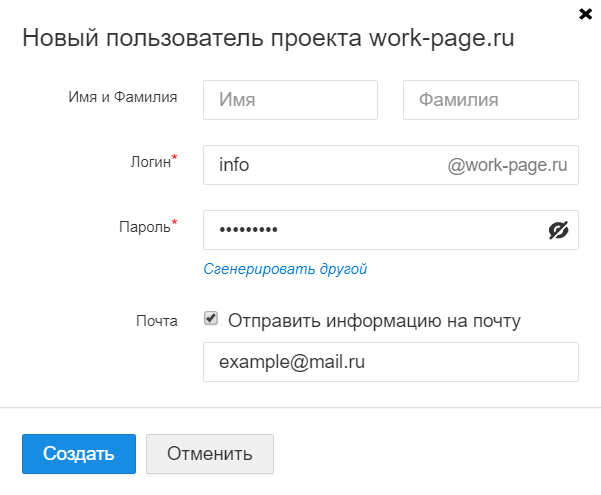Edit the example@mail.ru email field
Screen dimensions: 601x495
click(x=390, y=362)
